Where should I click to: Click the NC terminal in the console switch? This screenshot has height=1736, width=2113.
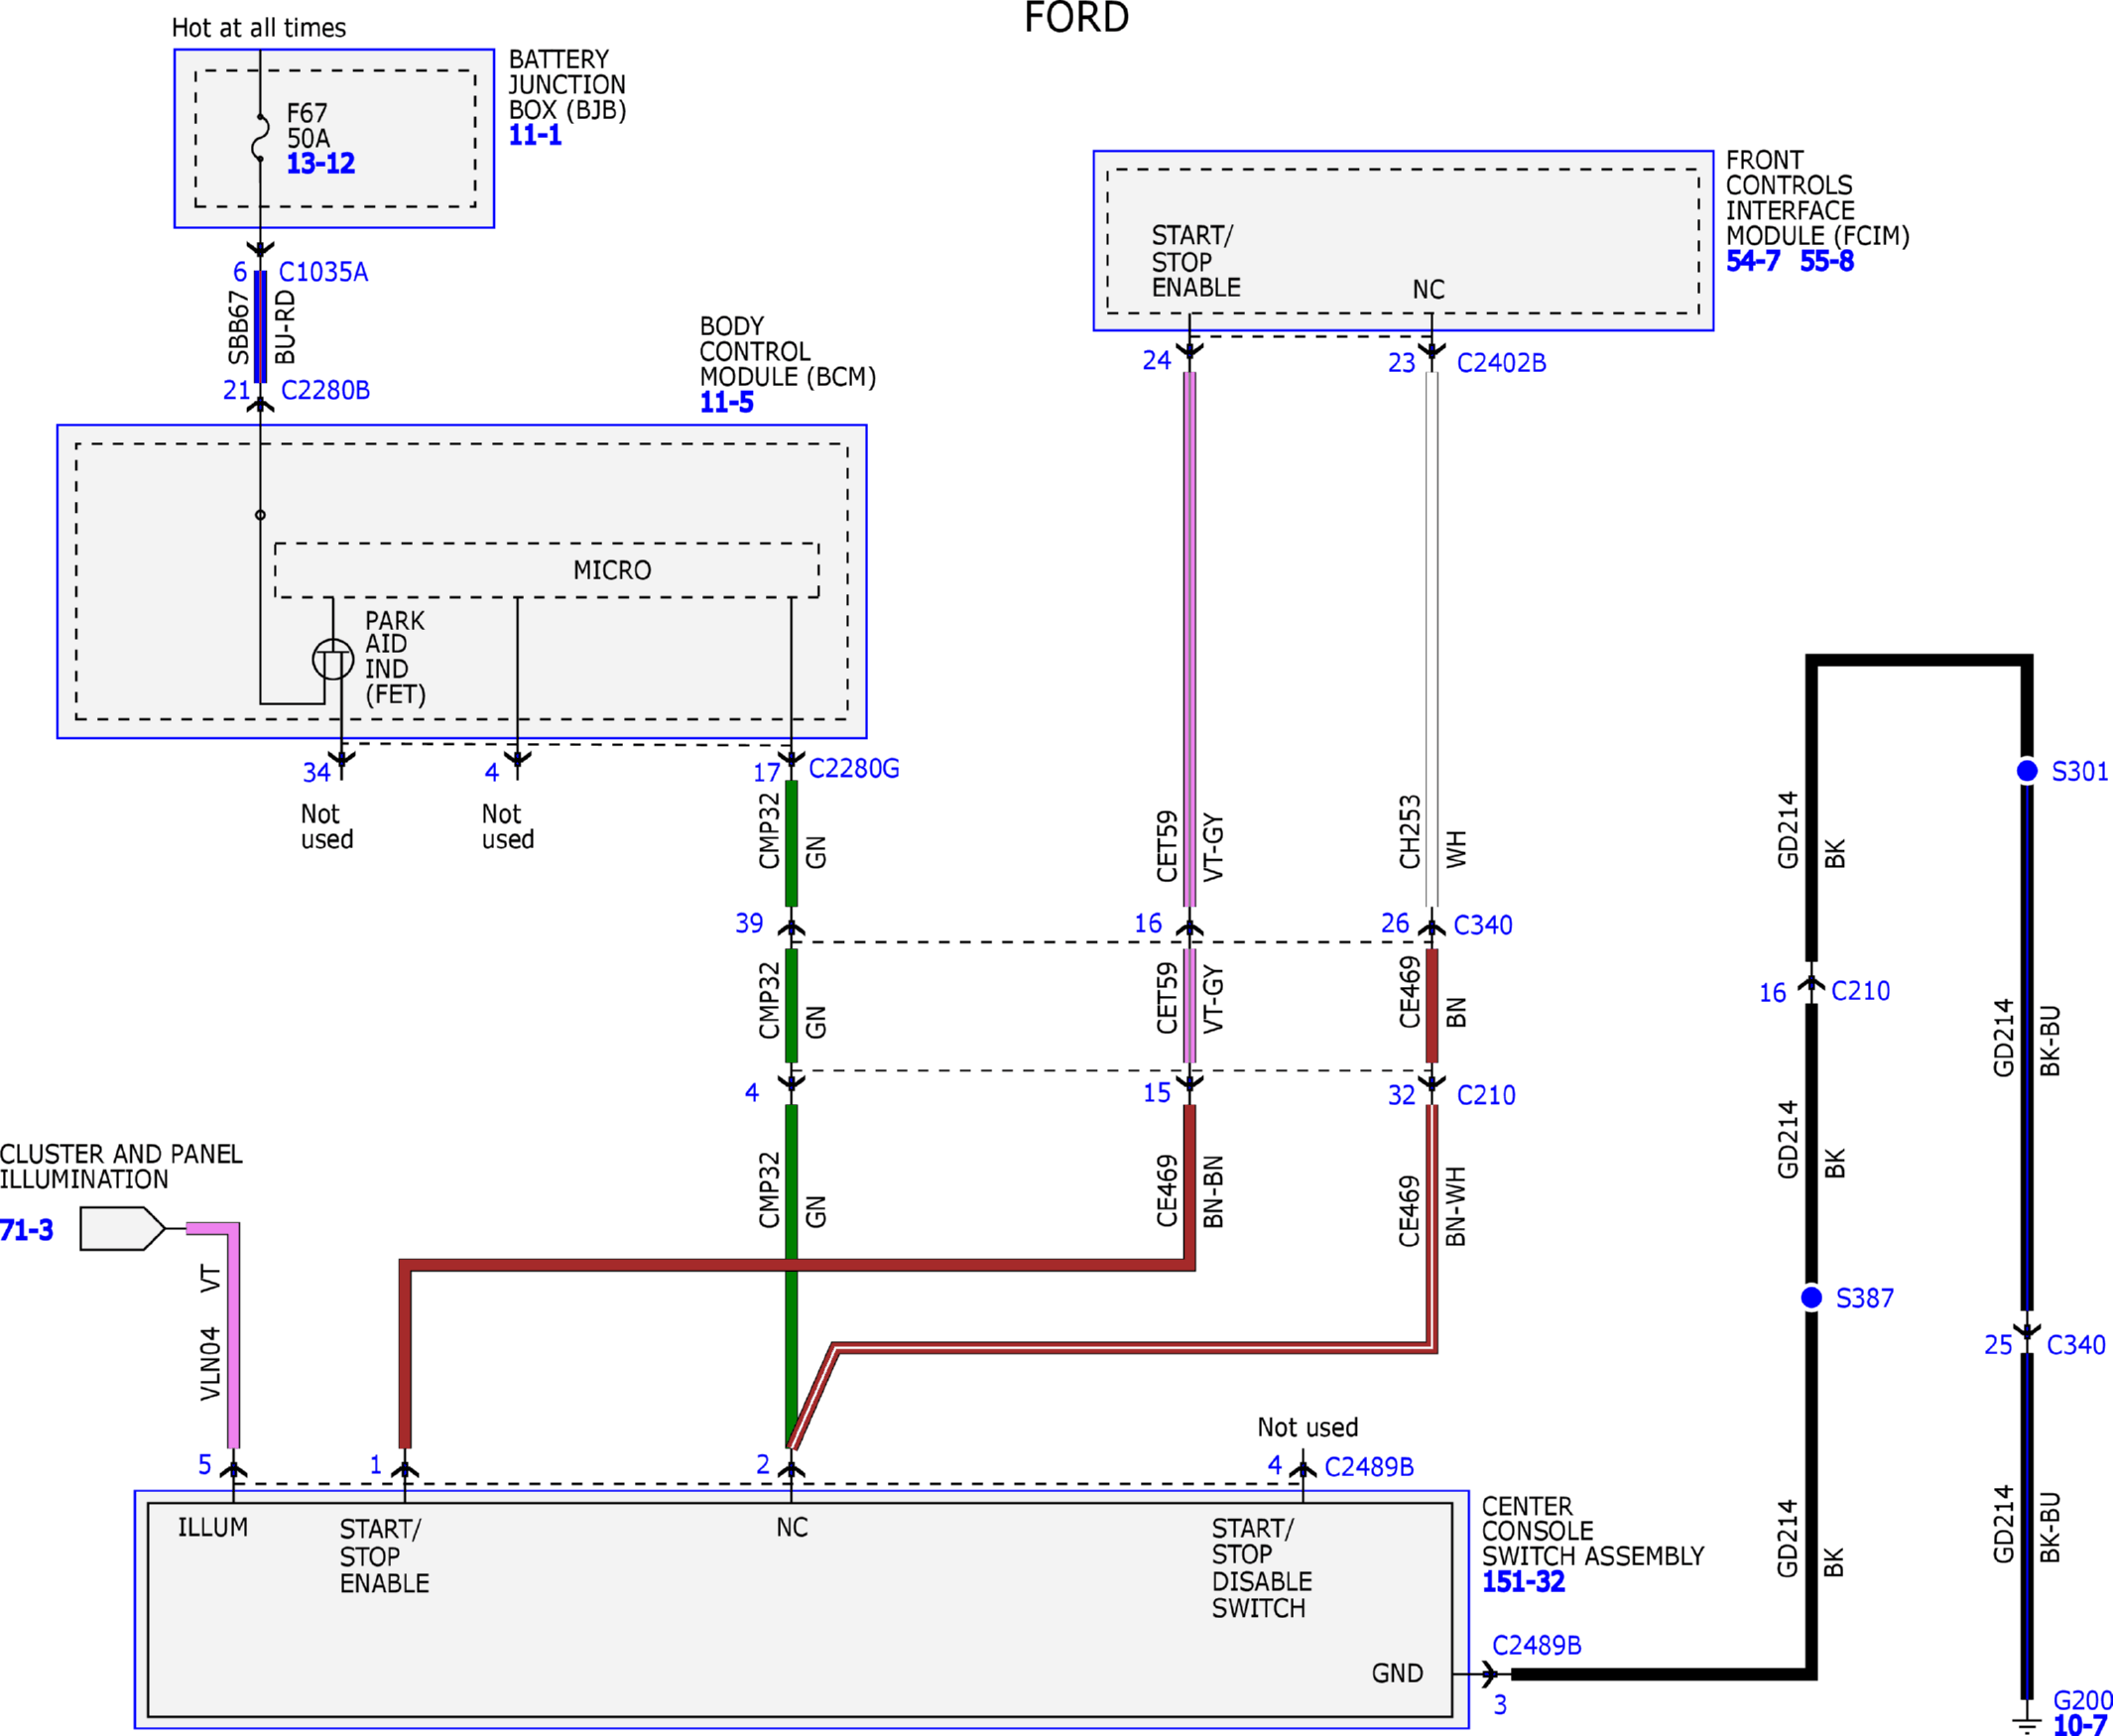(x=792, y=1528)
